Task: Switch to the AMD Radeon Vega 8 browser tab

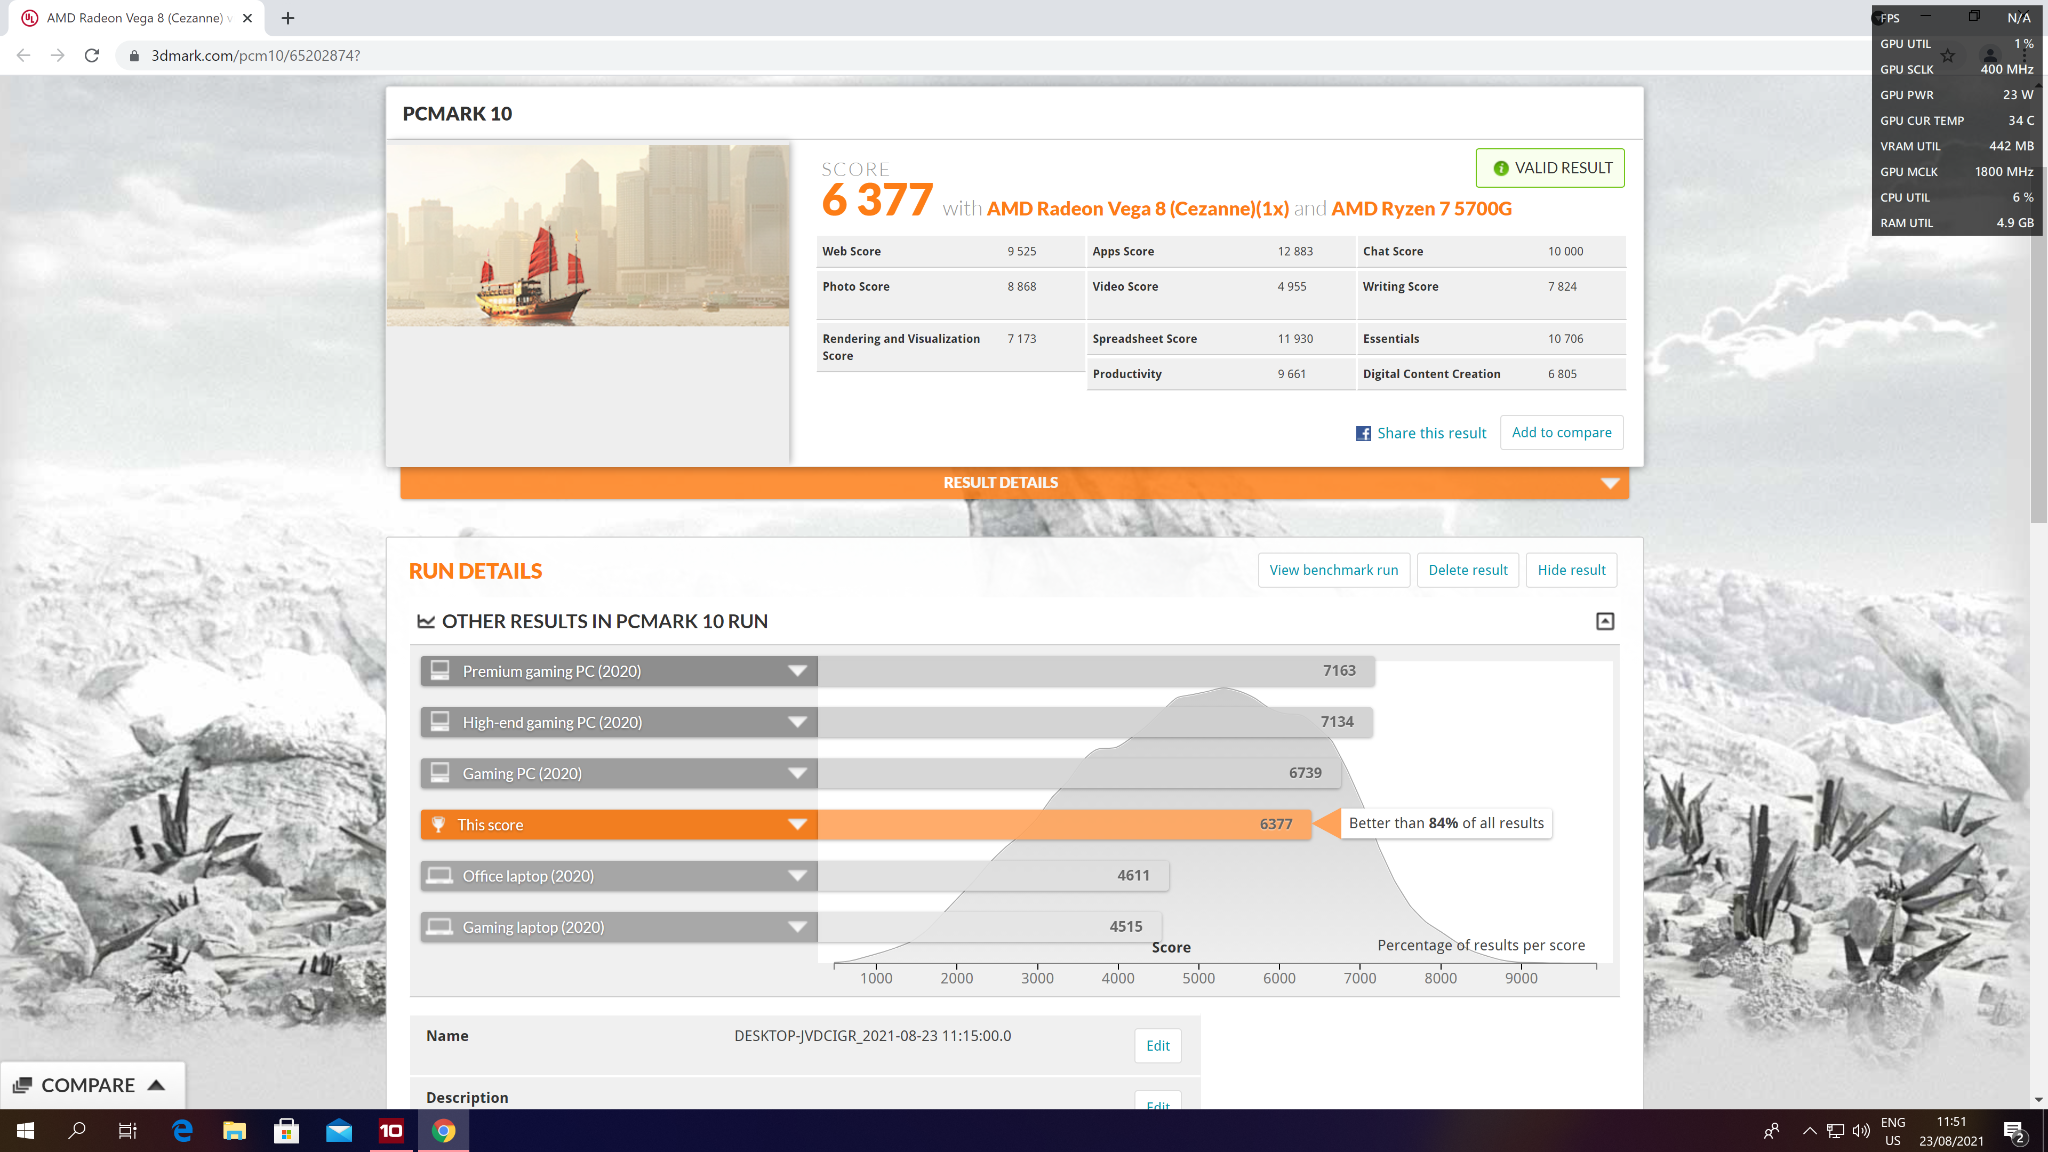Action: coord(130,17)
